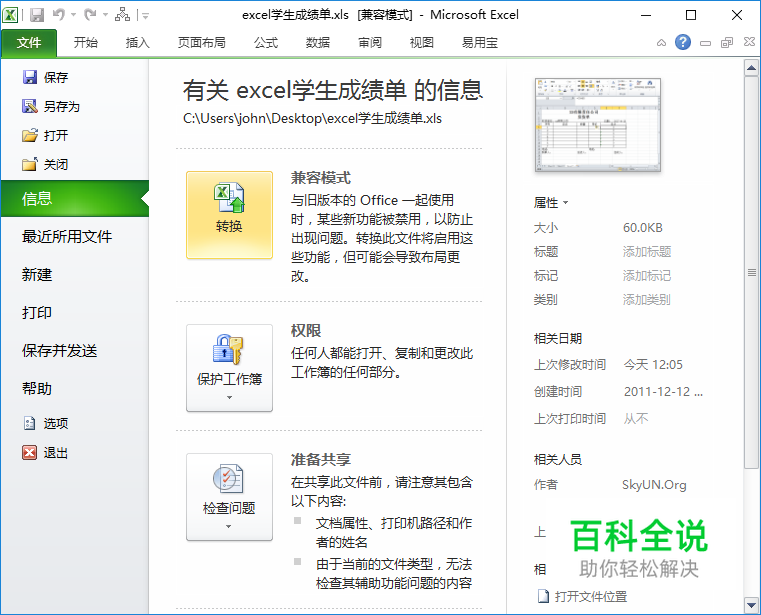This screenshot has width=761, height=615.
Task: Open 选项 in the backstage menu
Action: coord(46,423)
